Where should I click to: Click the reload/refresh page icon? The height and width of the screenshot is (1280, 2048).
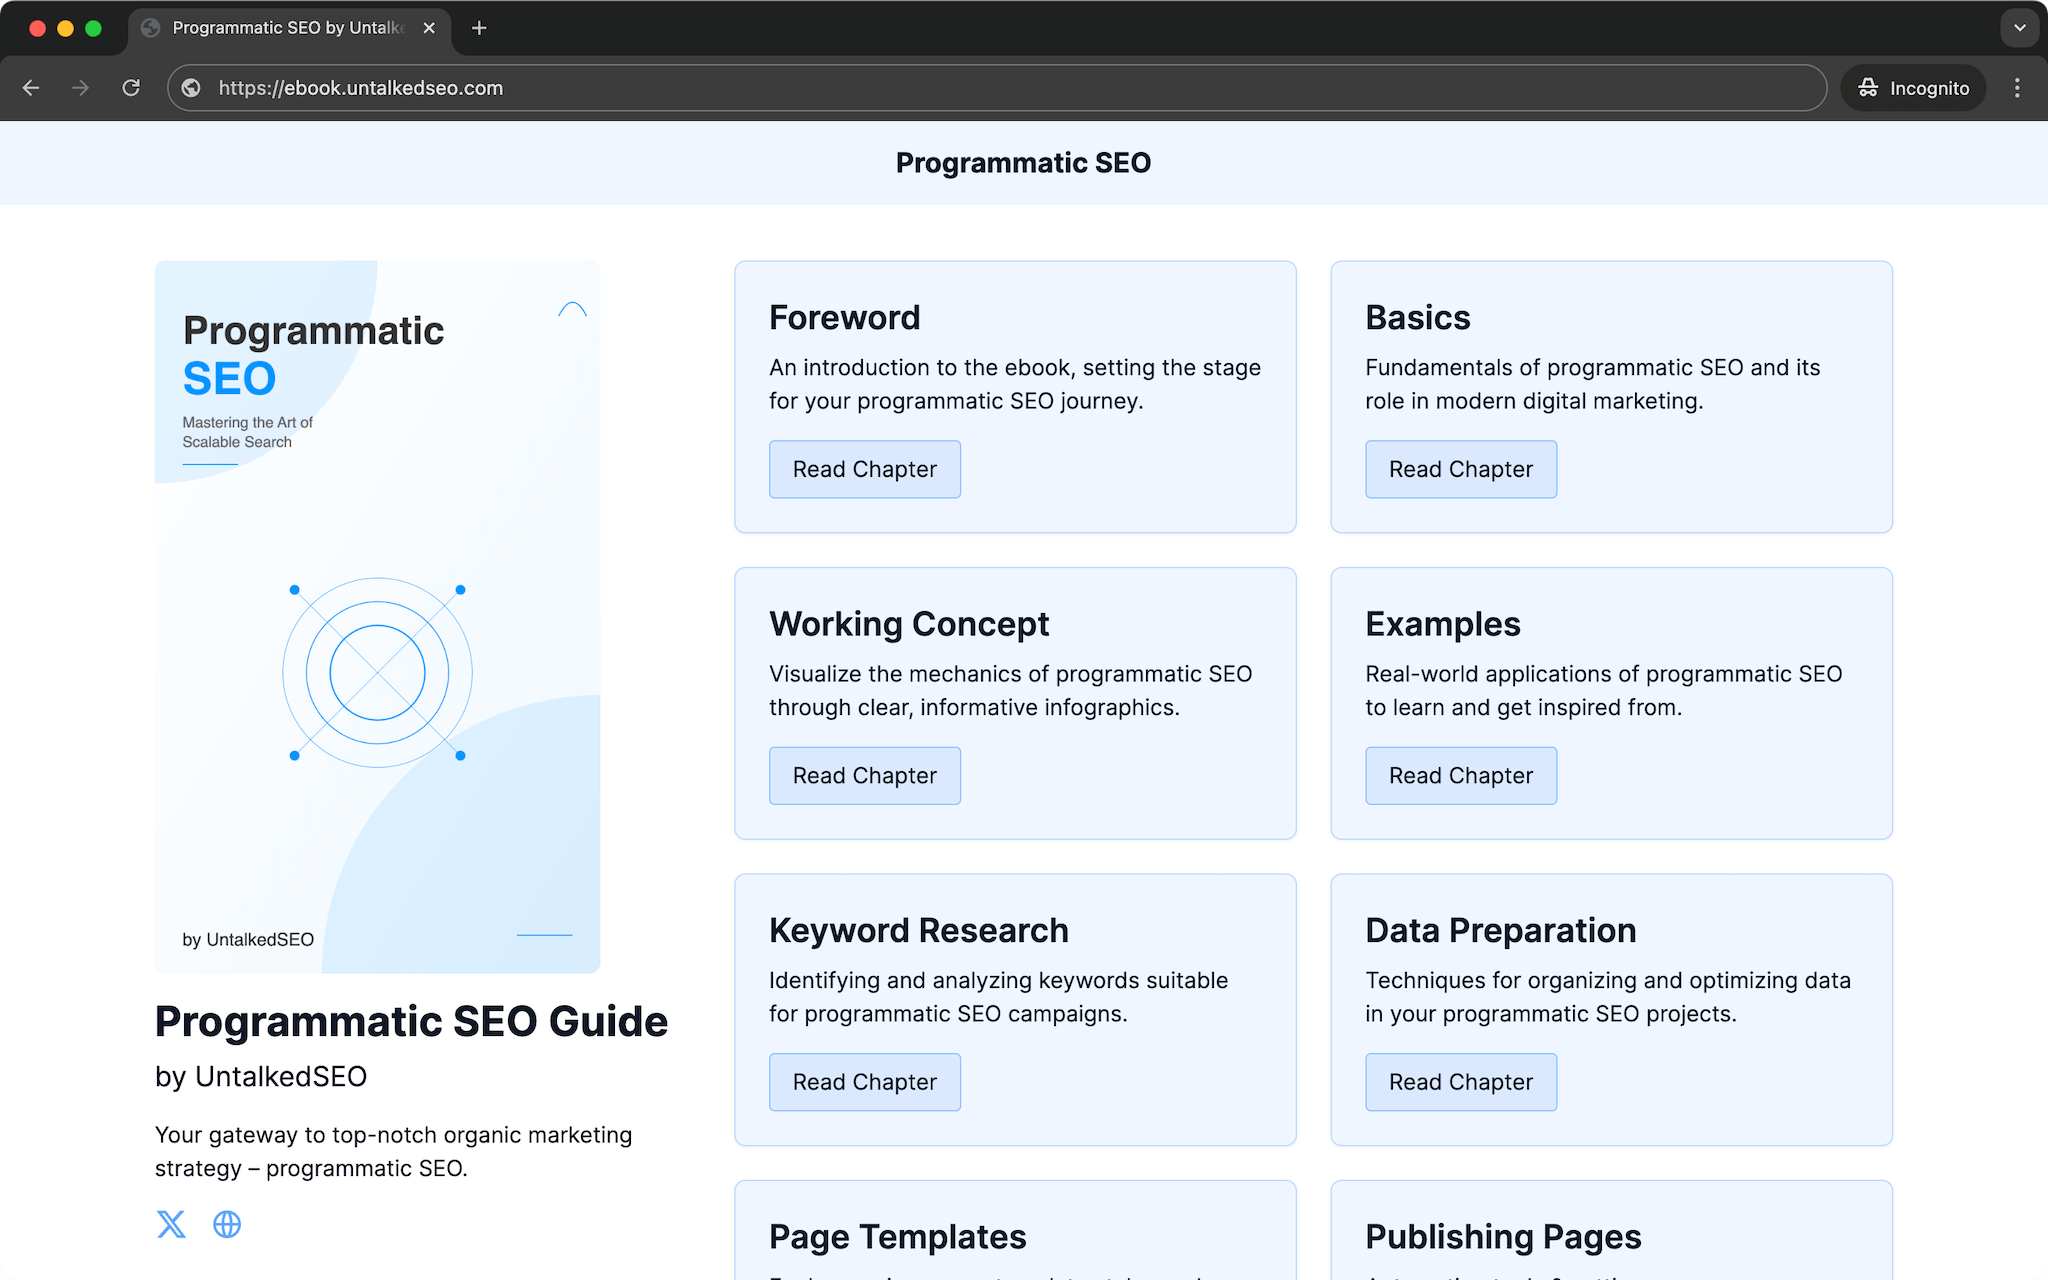coord(133,87)
